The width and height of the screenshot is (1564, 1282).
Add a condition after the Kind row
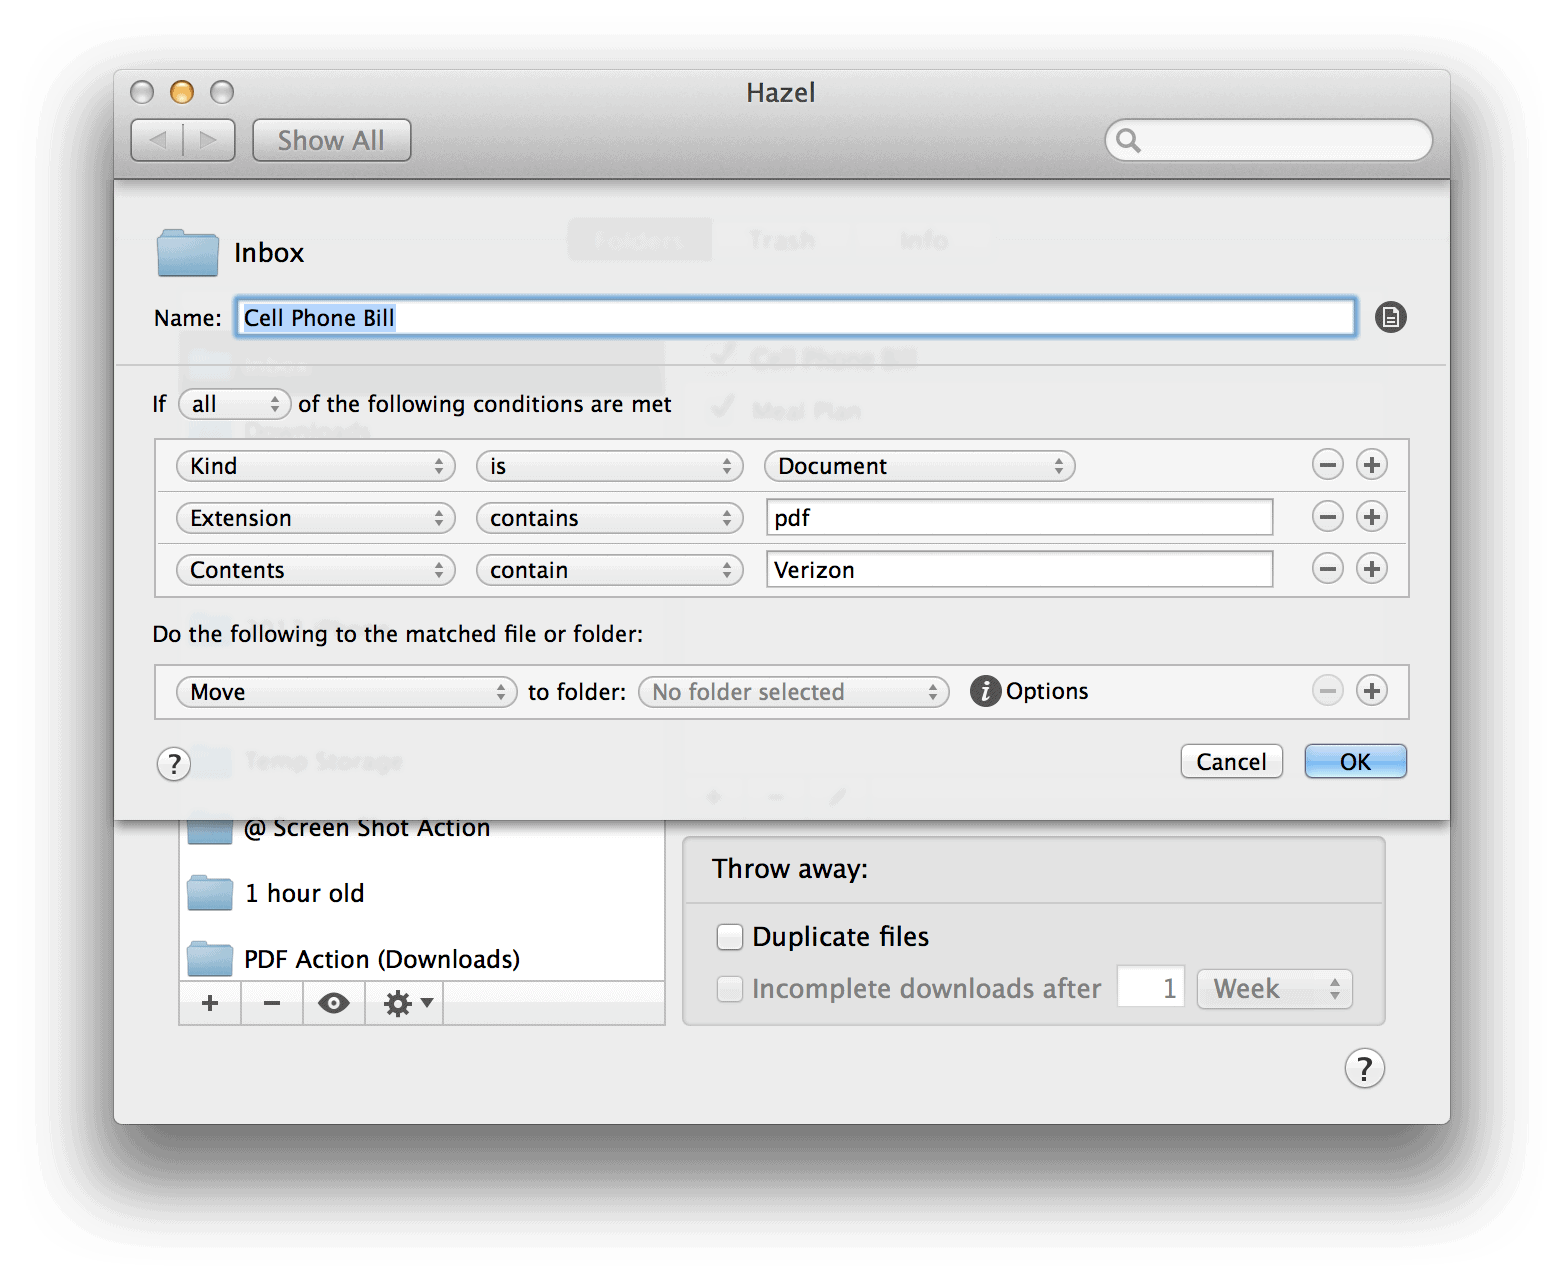pyautogui.click(x=1372, y=465)
